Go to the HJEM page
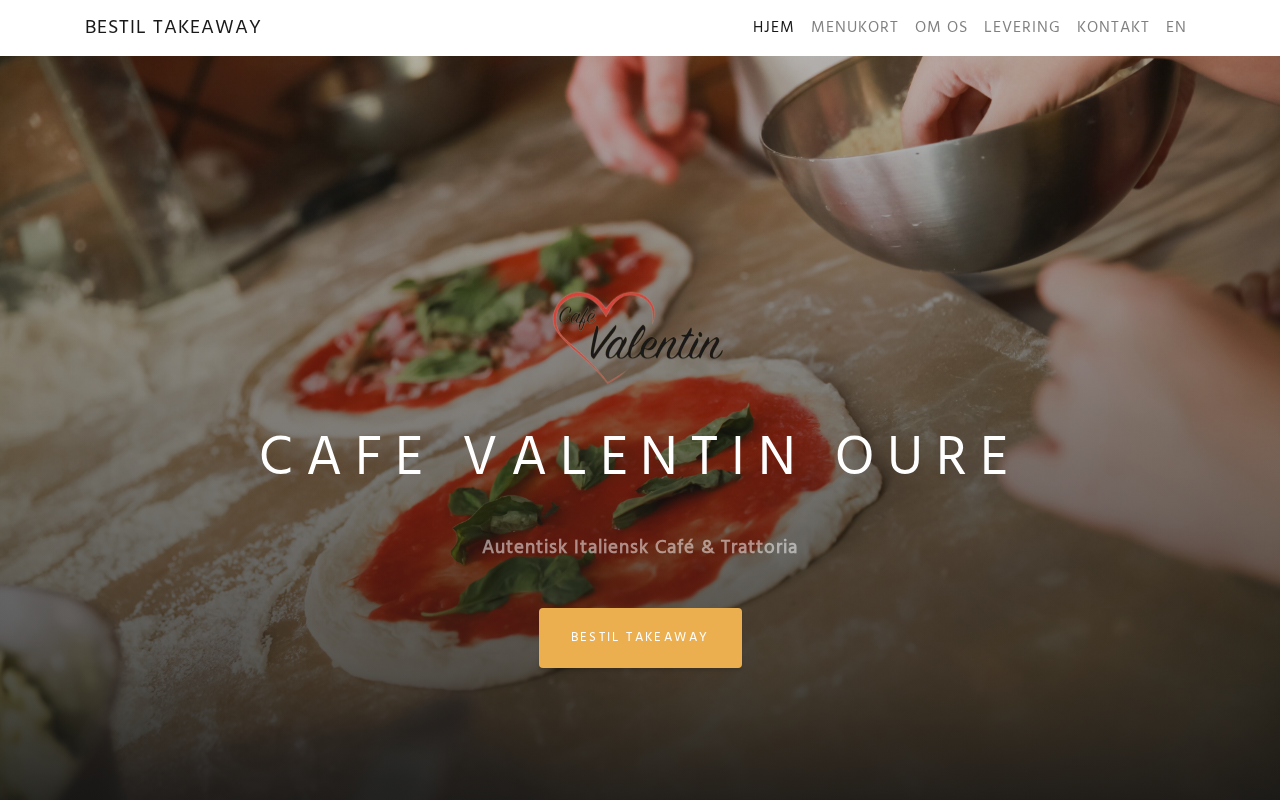 [x=773, y=27]
